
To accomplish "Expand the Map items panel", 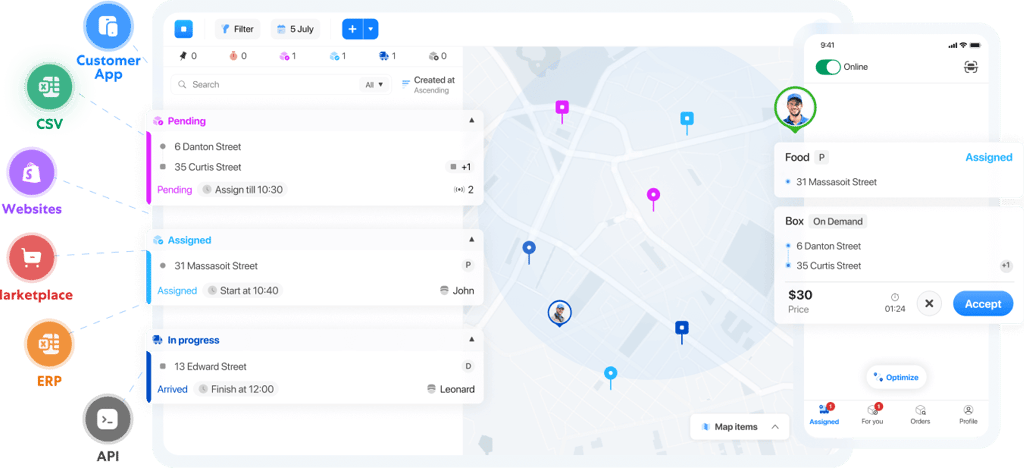I will (x=739, y=427).
